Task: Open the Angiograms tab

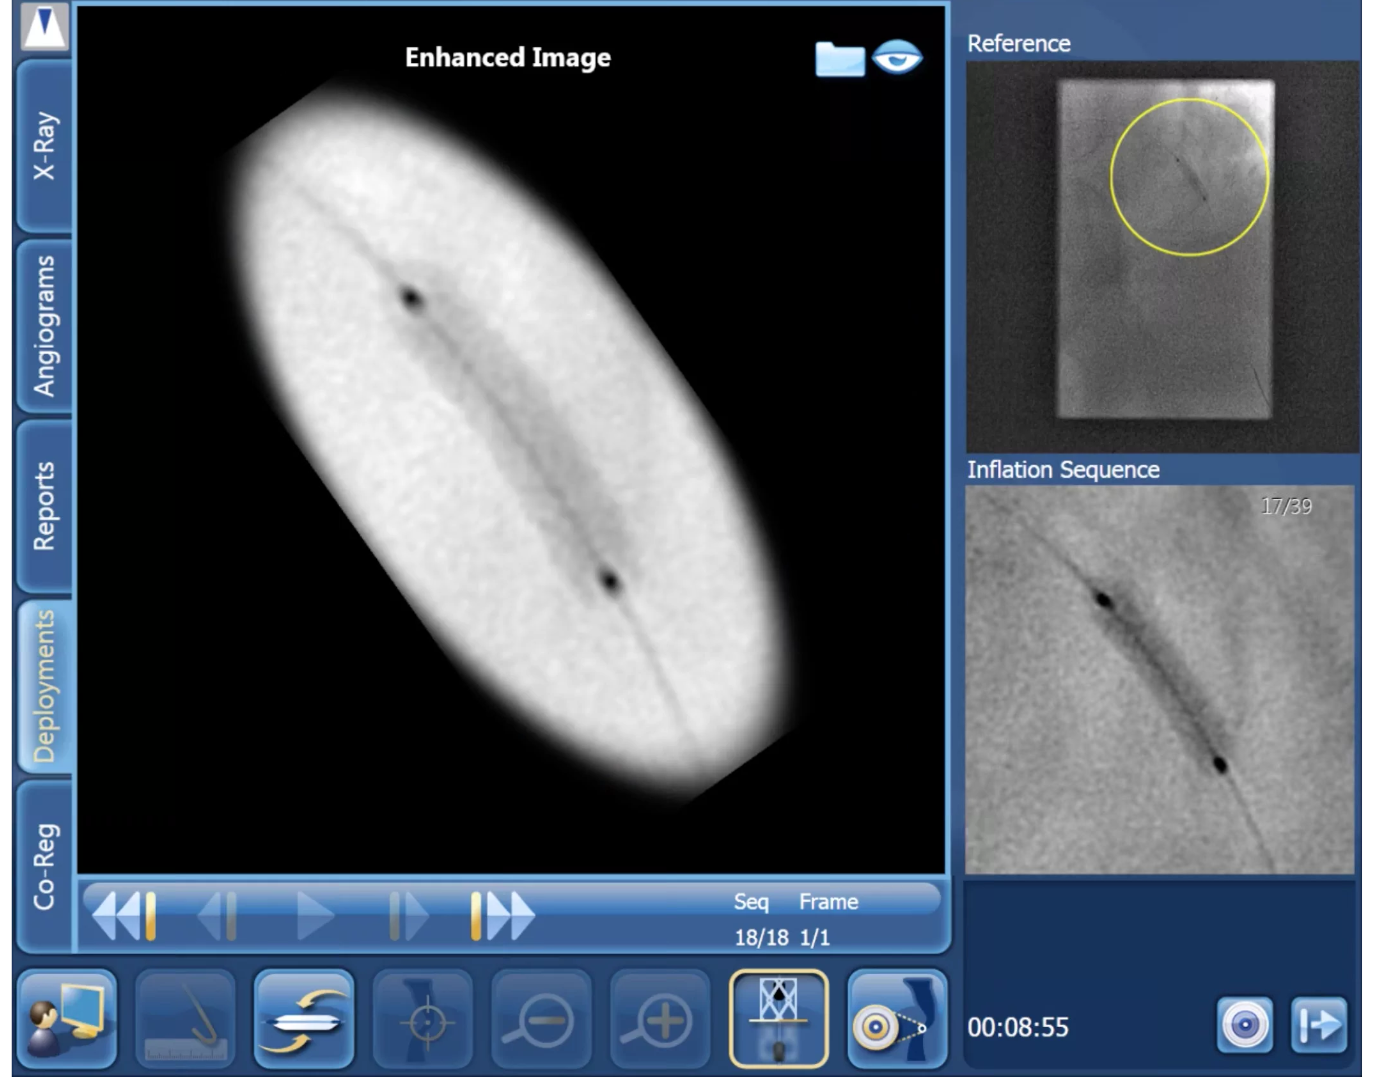Action: [45, 326]
